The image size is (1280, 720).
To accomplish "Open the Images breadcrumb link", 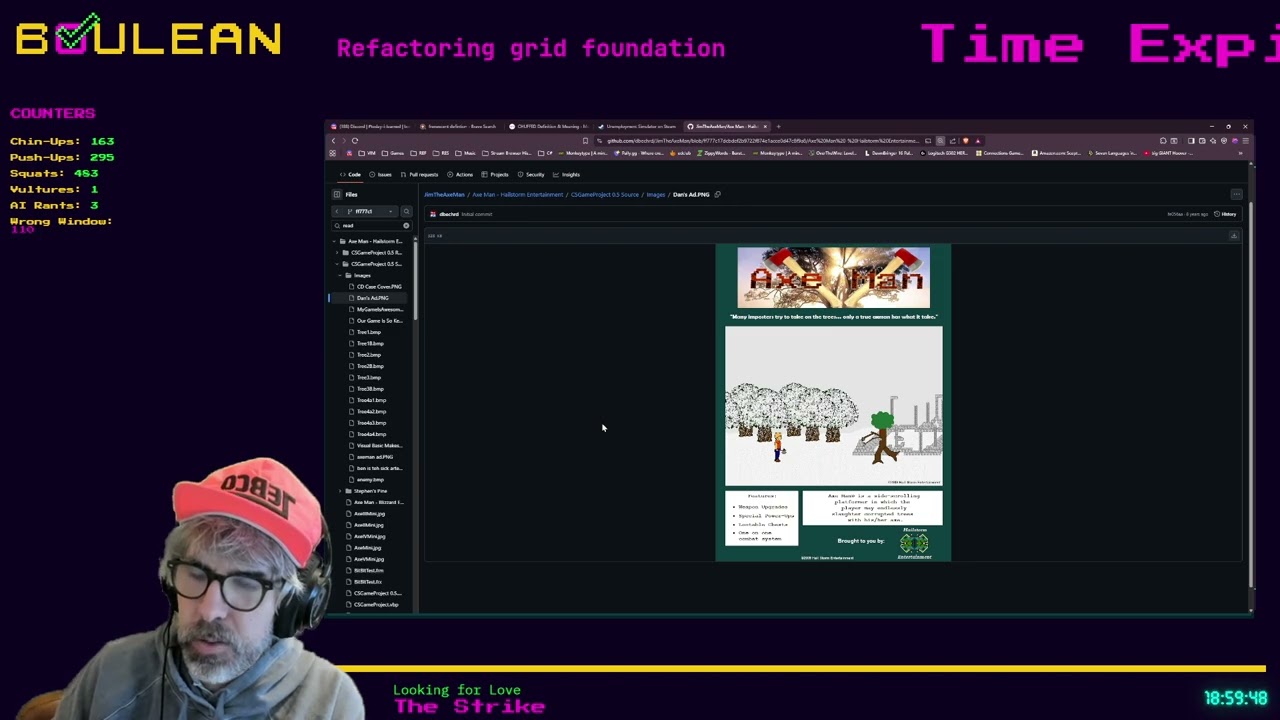I will pyautogui.click(x=655, y=195).
